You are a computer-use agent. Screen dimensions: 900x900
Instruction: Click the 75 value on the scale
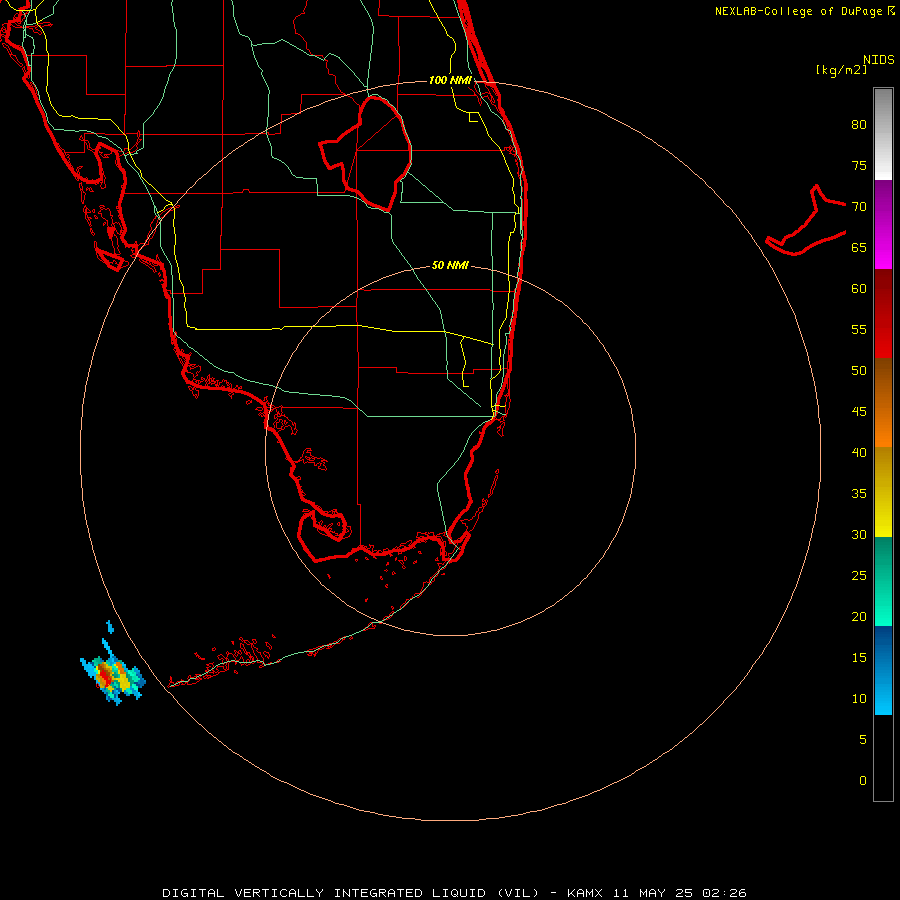tap(859, 166)
